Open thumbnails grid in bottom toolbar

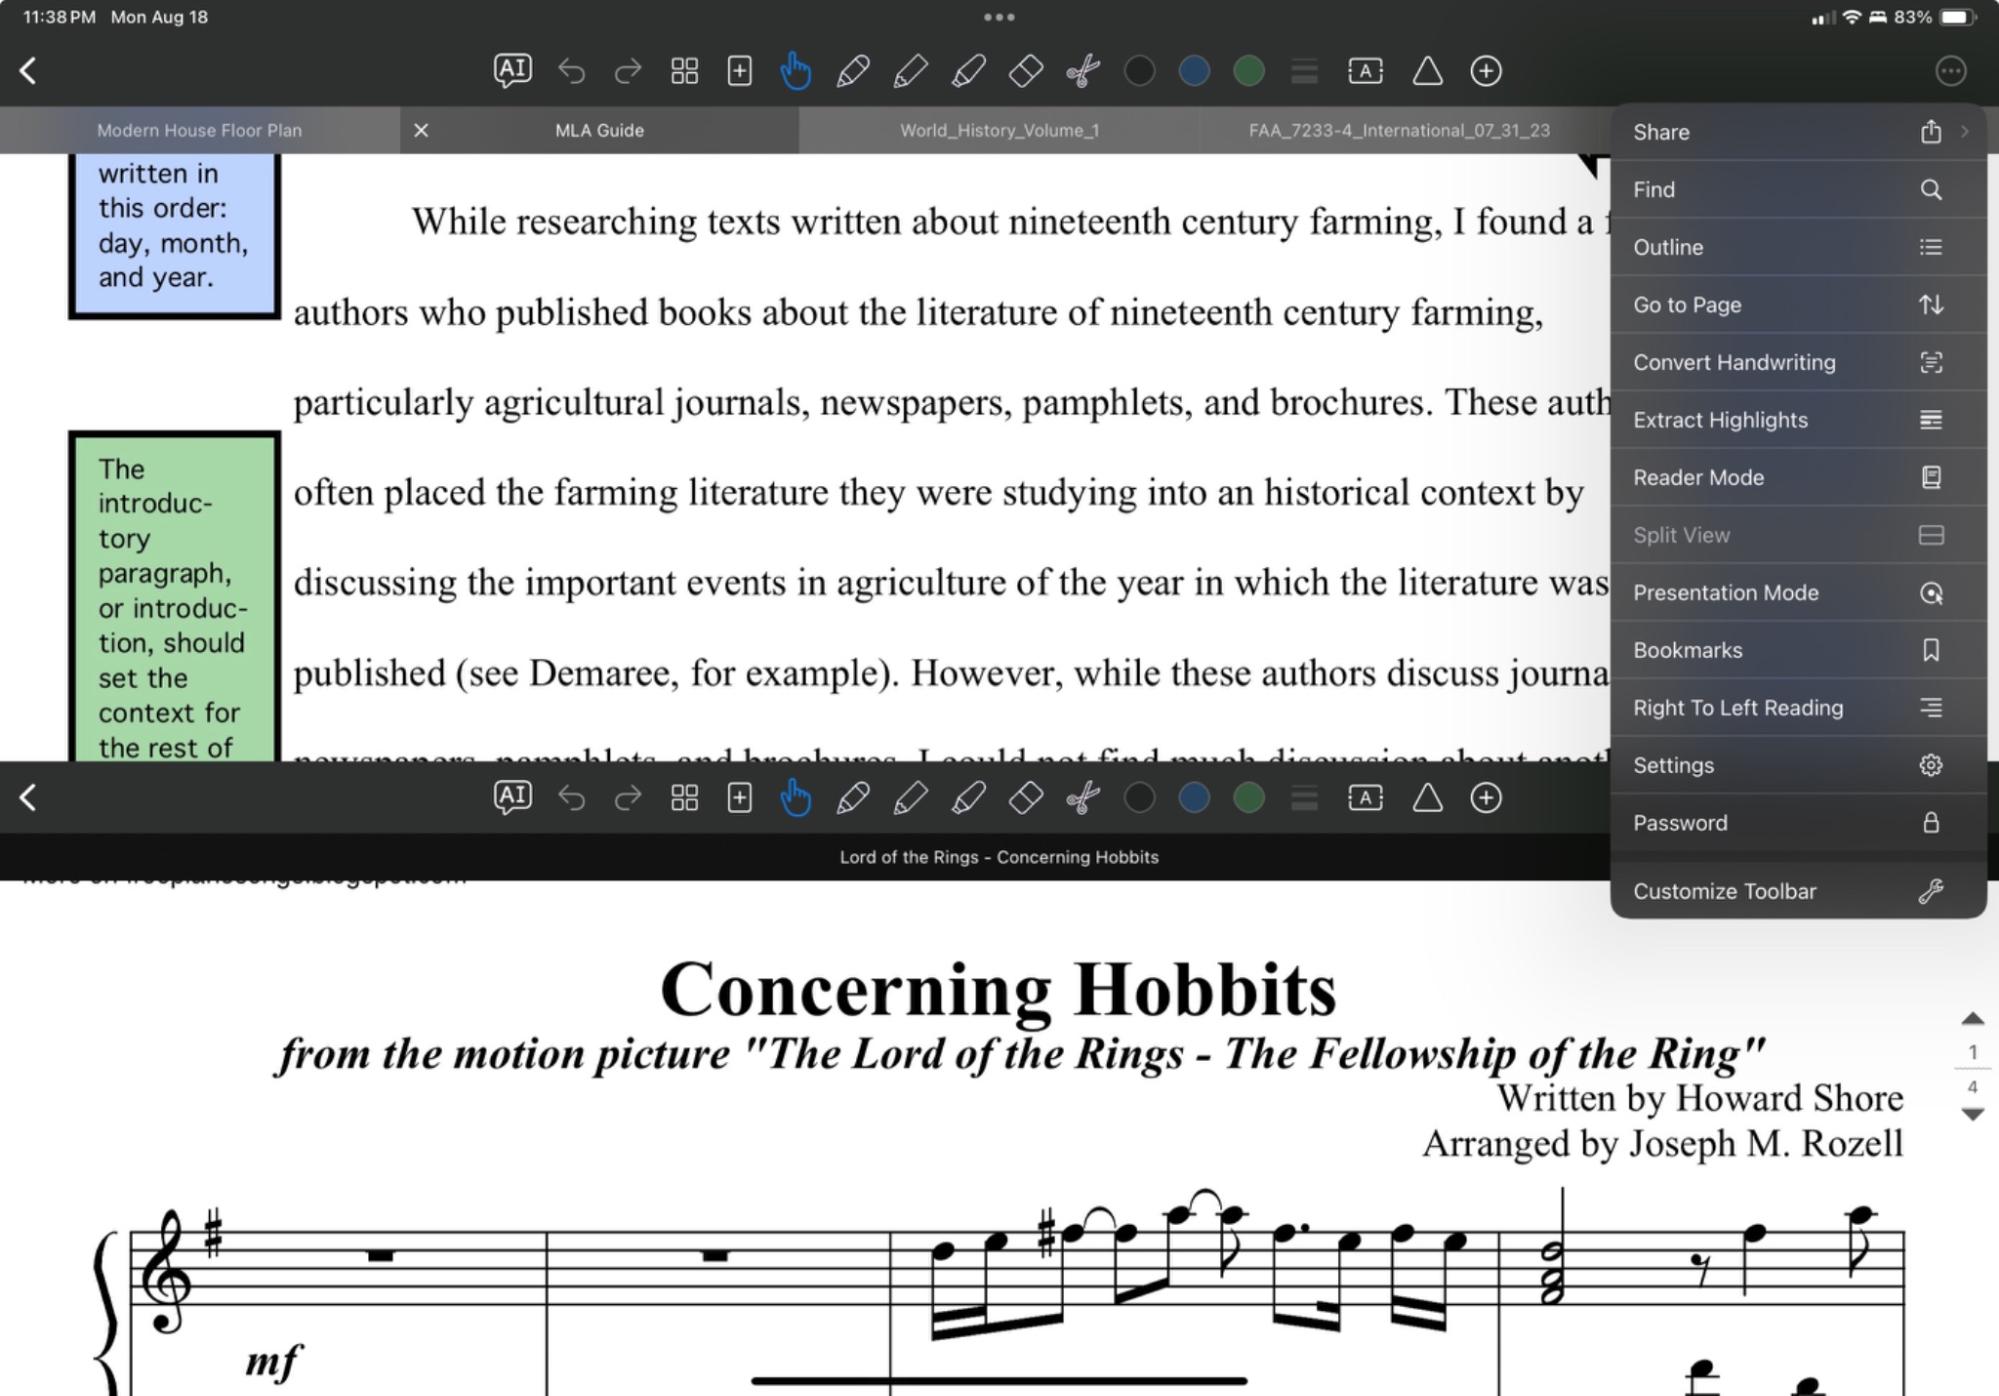[x=684, y=798]
